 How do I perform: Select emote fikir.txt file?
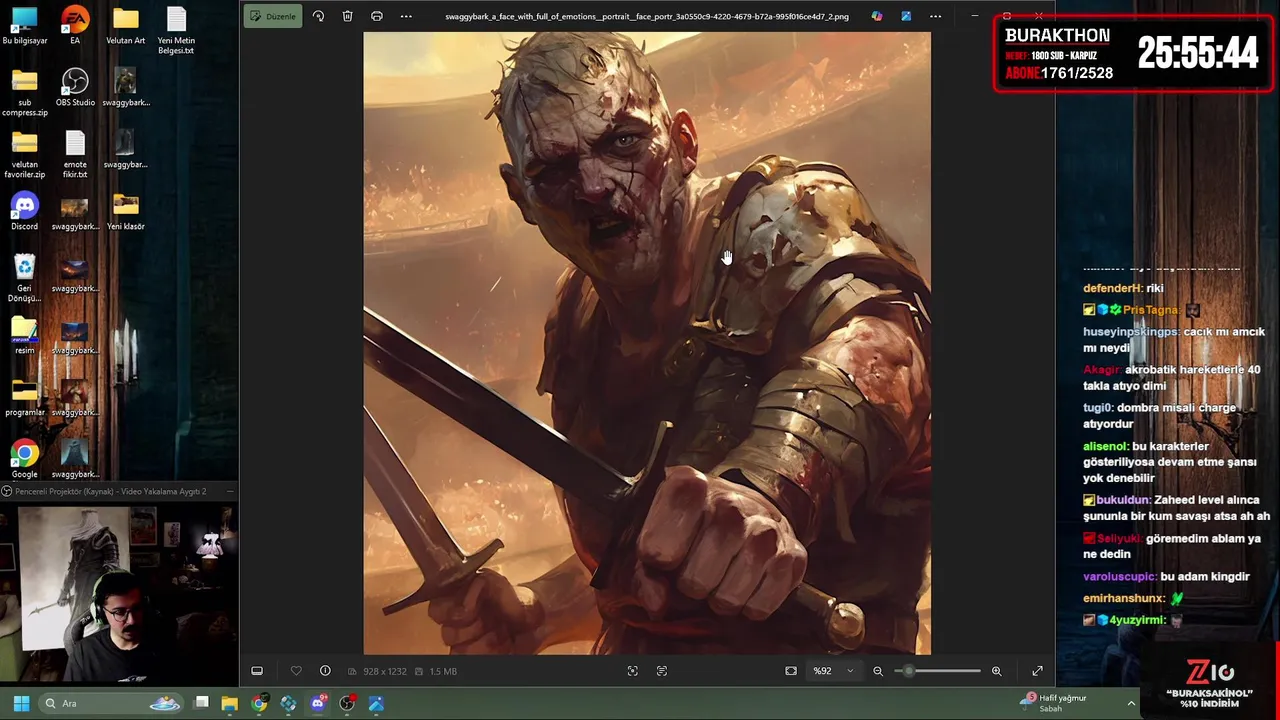pos(75,155)
